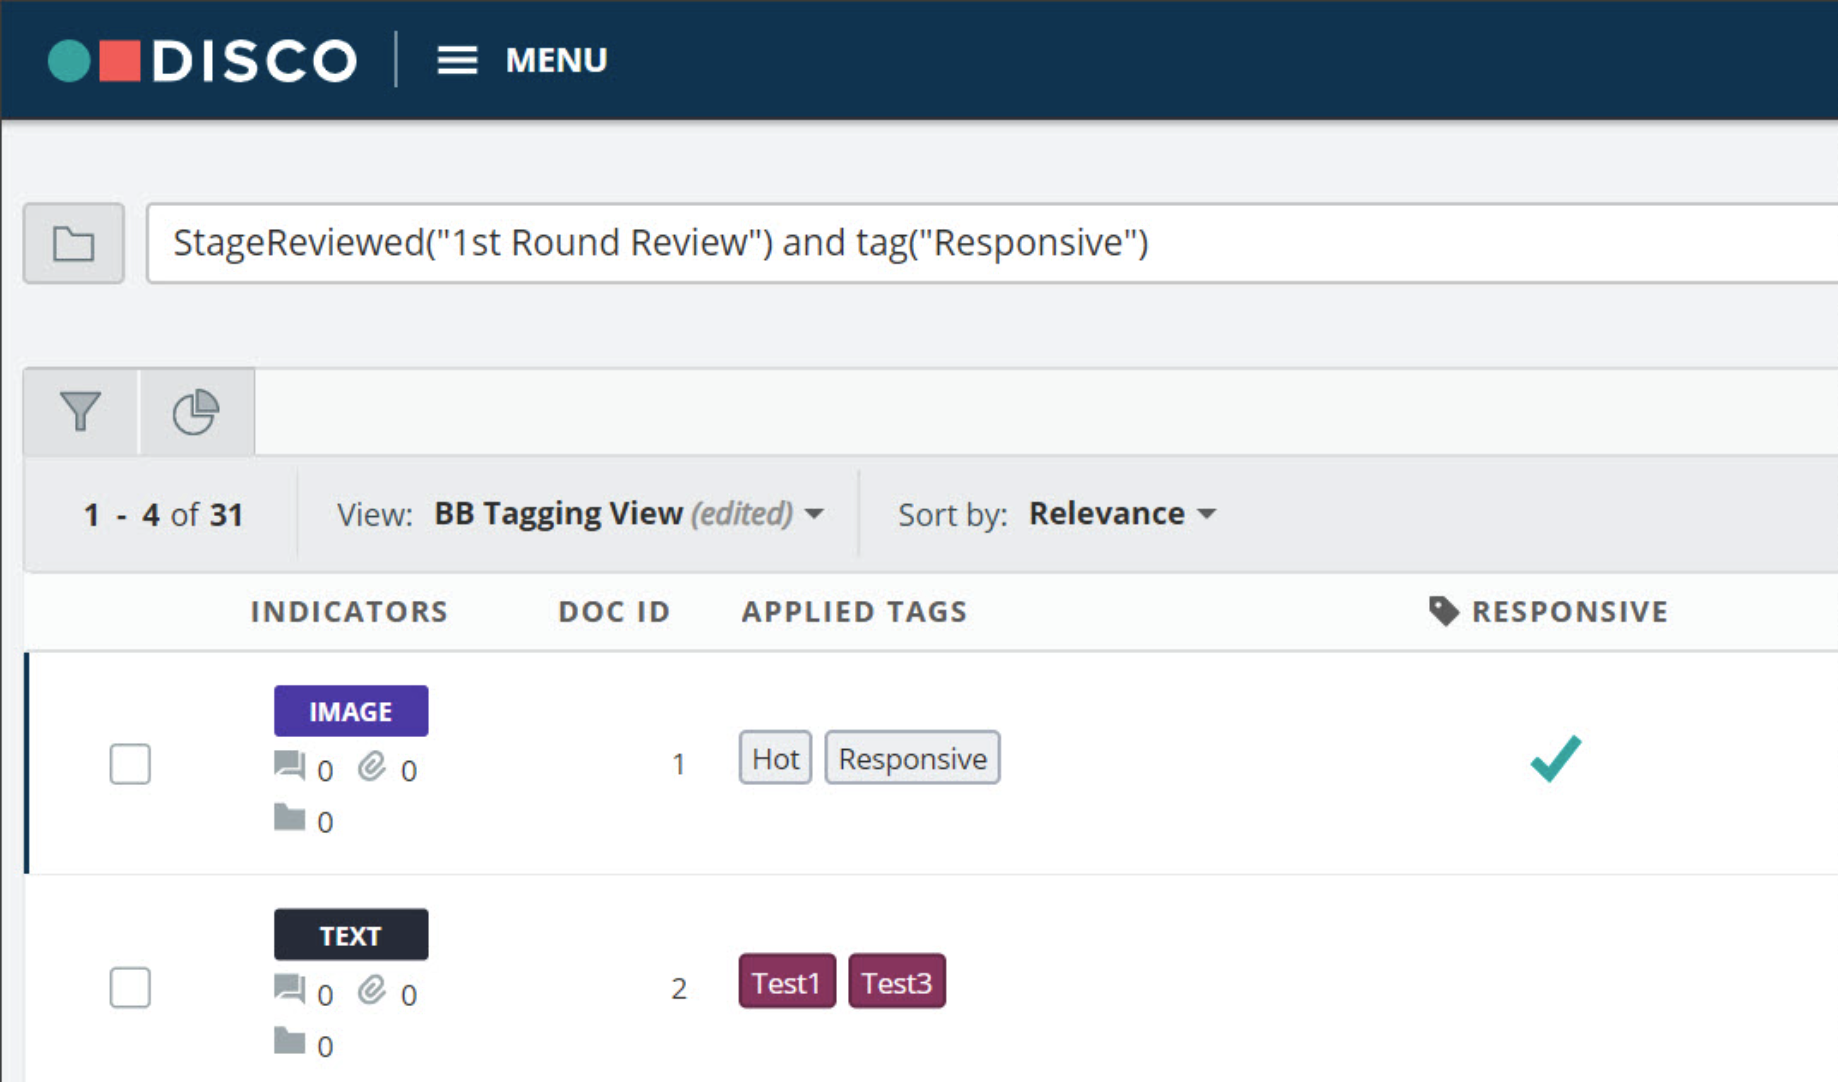Open the hamburger MENU icon
Image resolution: width=1838 pixels, height=1082 pixels.
point(457,60)
